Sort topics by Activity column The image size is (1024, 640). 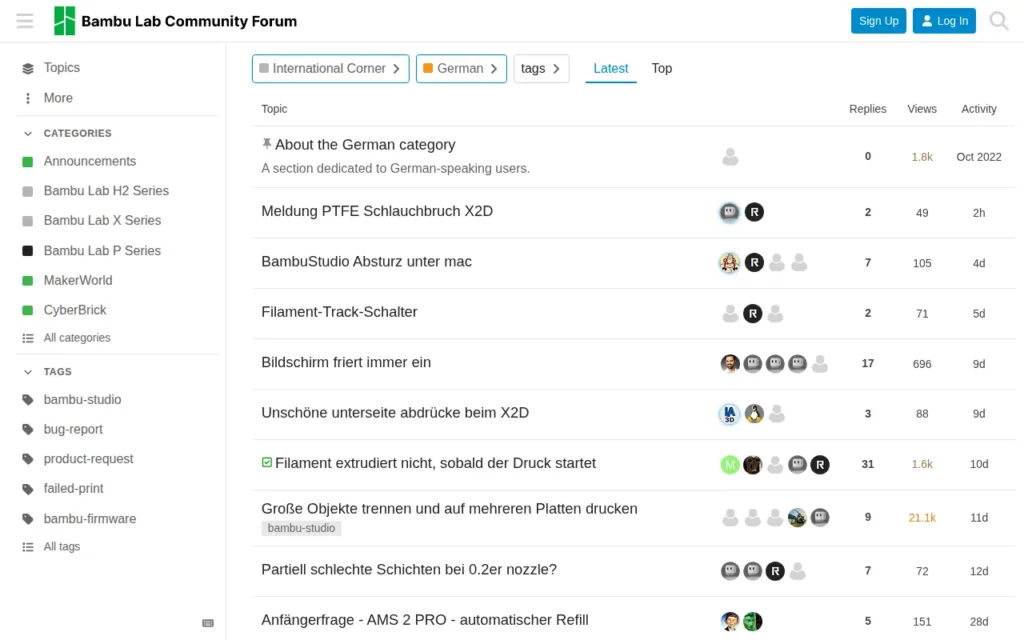[x=978, y=109]
